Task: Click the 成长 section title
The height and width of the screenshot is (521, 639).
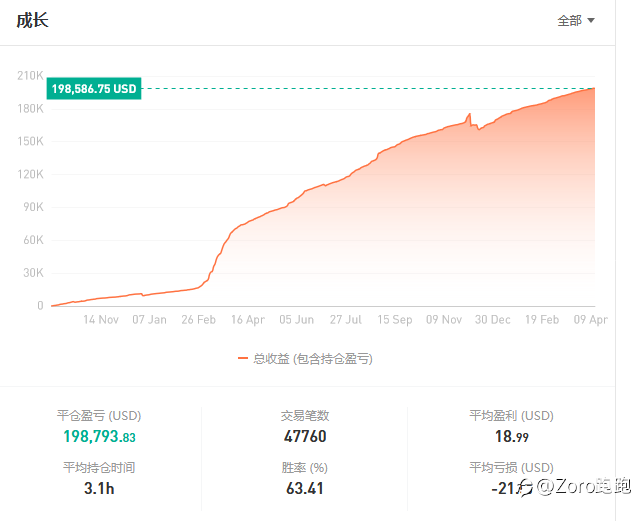Action: pyautogui.click(x=33, y=20)
